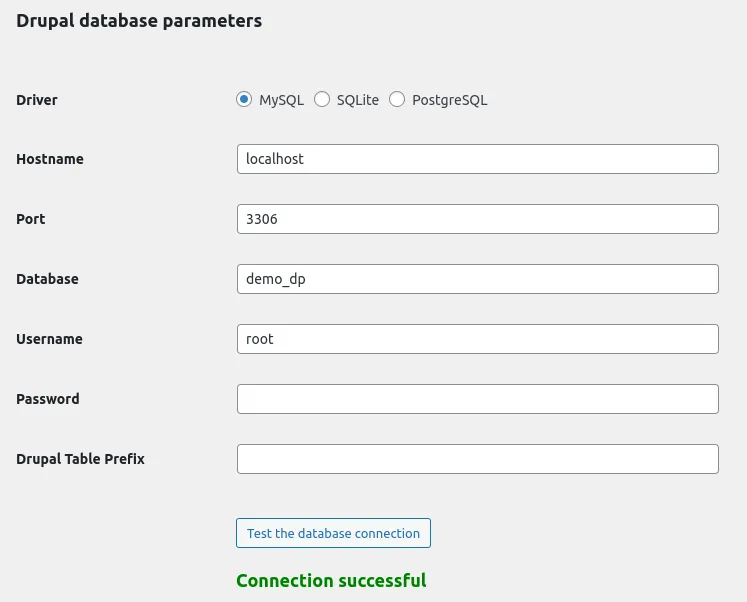Click the Password field label
This screenshot has width=747, height=602.
[48, 399]
